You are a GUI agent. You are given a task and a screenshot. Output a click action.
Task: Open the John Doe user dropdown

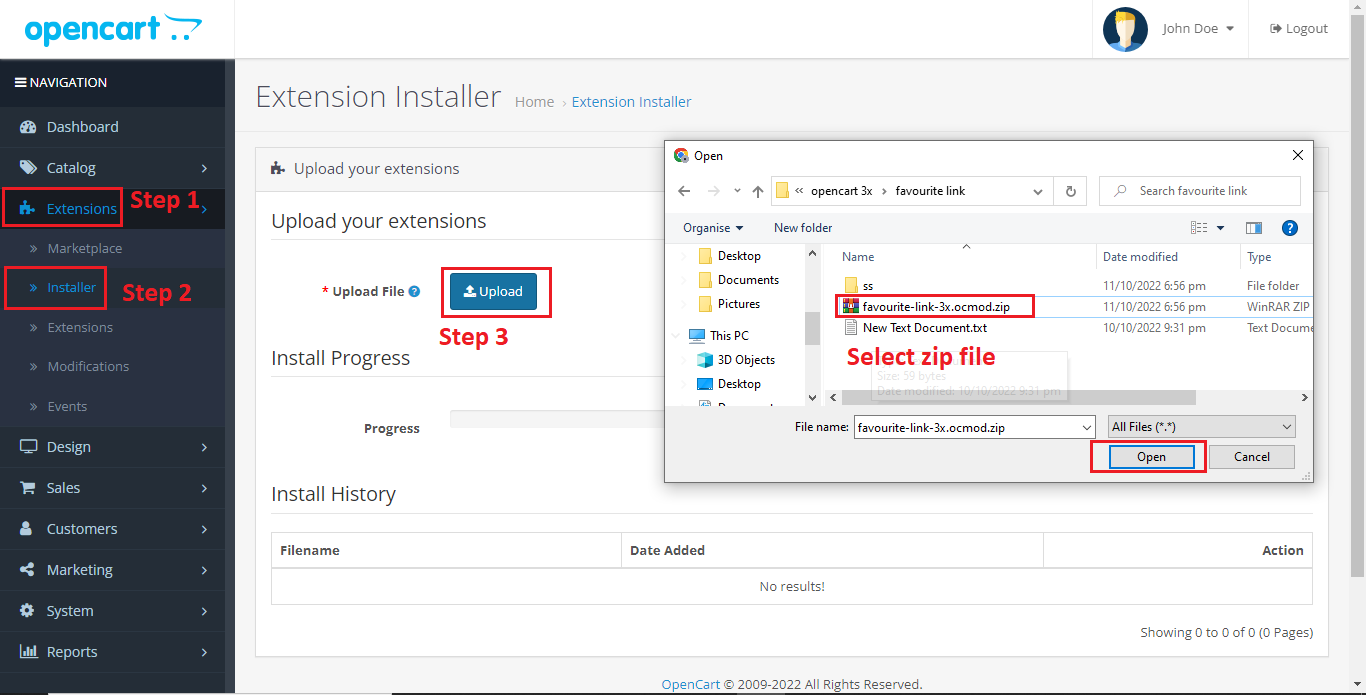(x=1198, y=29)
